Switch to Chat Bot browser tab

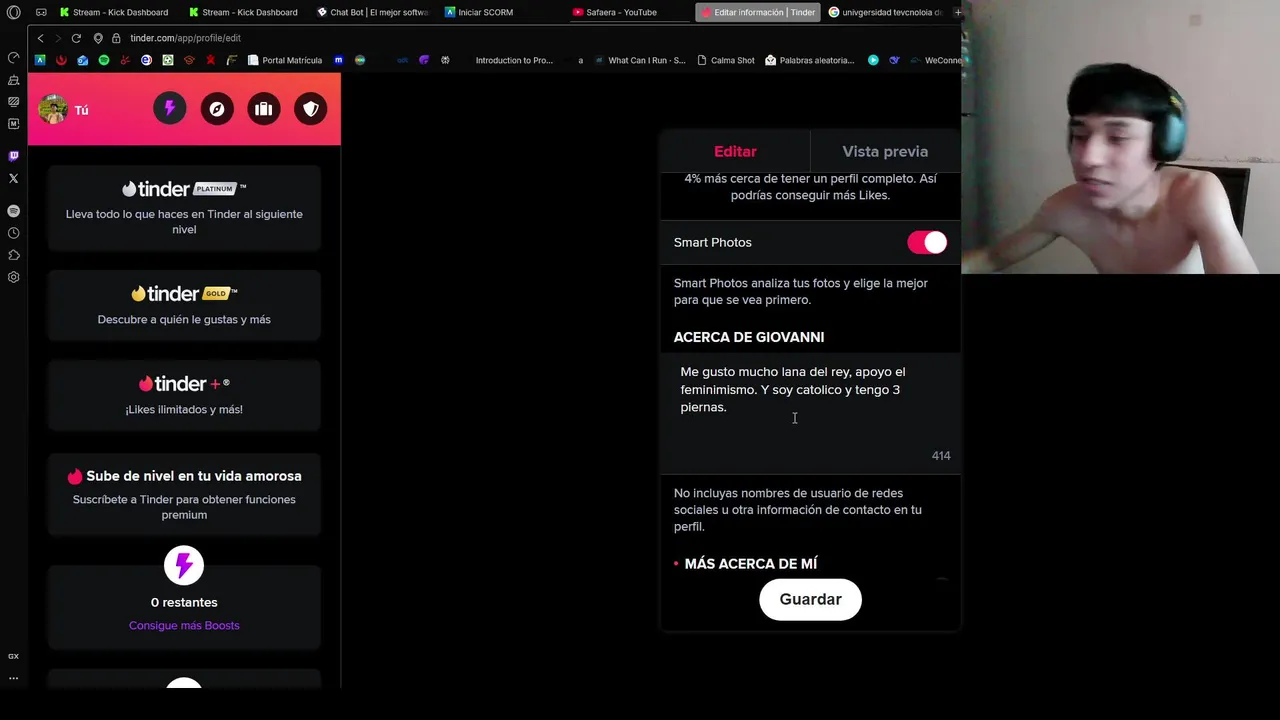point(373,12)
